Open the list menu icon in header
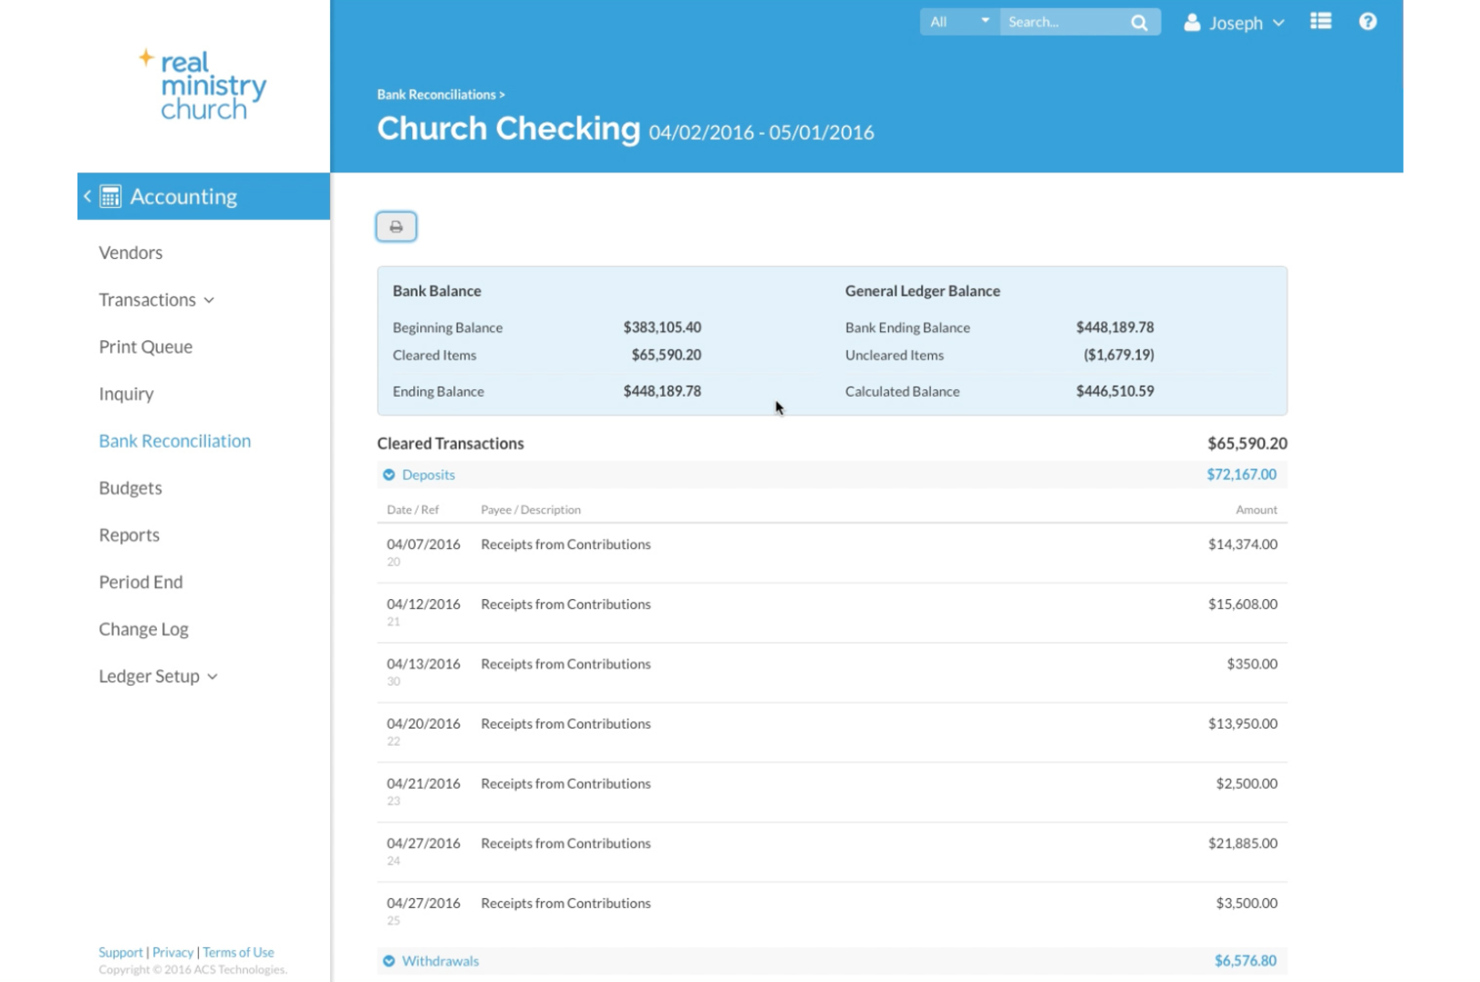This screenshot has height=982, width=1480. [x=1320, y=22]
